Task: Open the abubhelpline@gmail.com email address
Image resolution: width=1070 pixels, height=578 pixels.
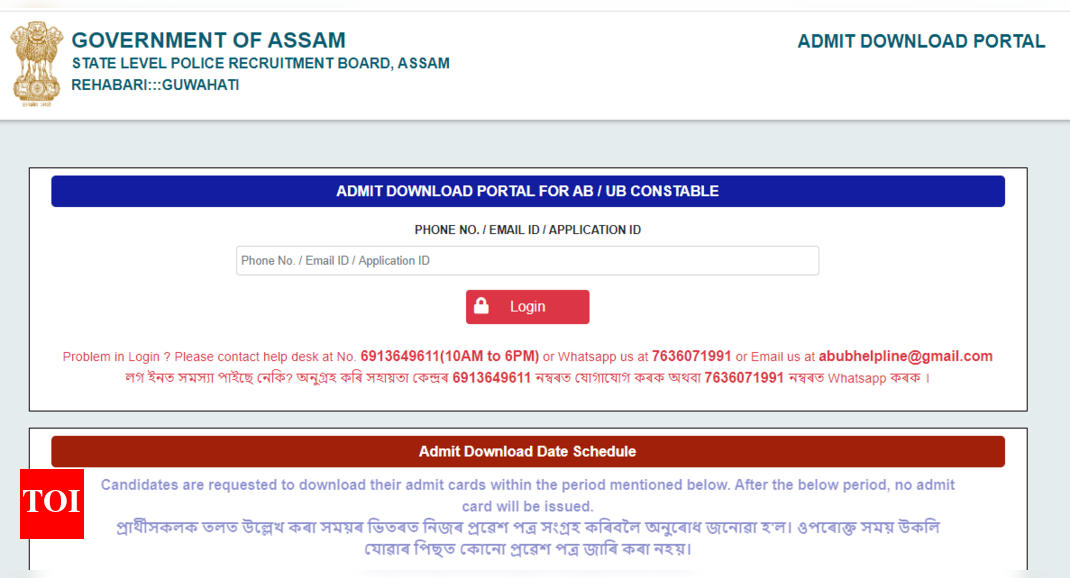Action: [906, 356]
